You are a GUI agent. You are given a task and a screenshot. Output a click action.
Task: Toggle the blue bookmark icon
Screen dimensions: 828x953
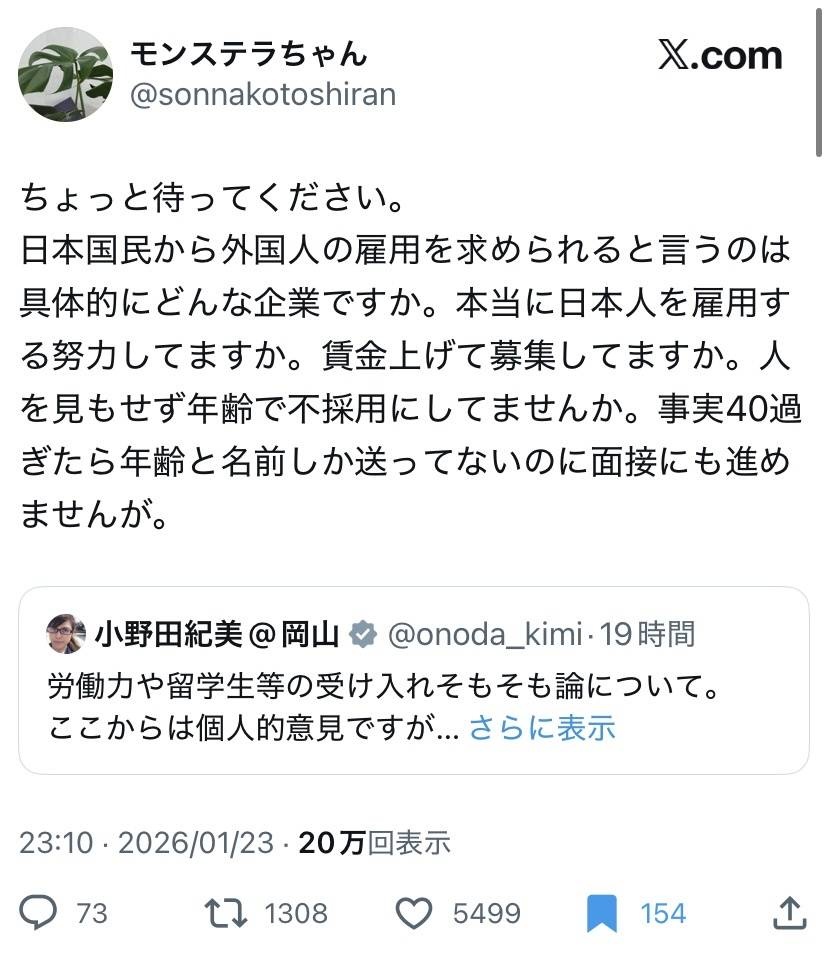pyautogui.click(x=601, y=913)
